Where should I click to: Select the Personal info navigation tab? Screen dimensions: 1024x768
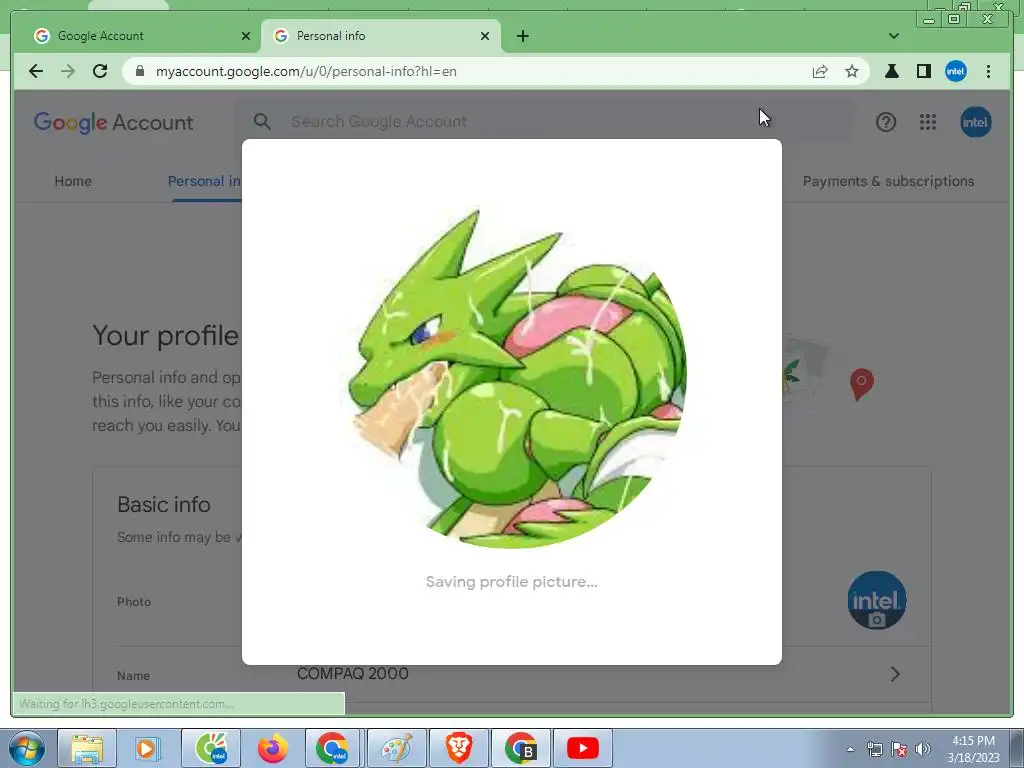tap(204, 181)
